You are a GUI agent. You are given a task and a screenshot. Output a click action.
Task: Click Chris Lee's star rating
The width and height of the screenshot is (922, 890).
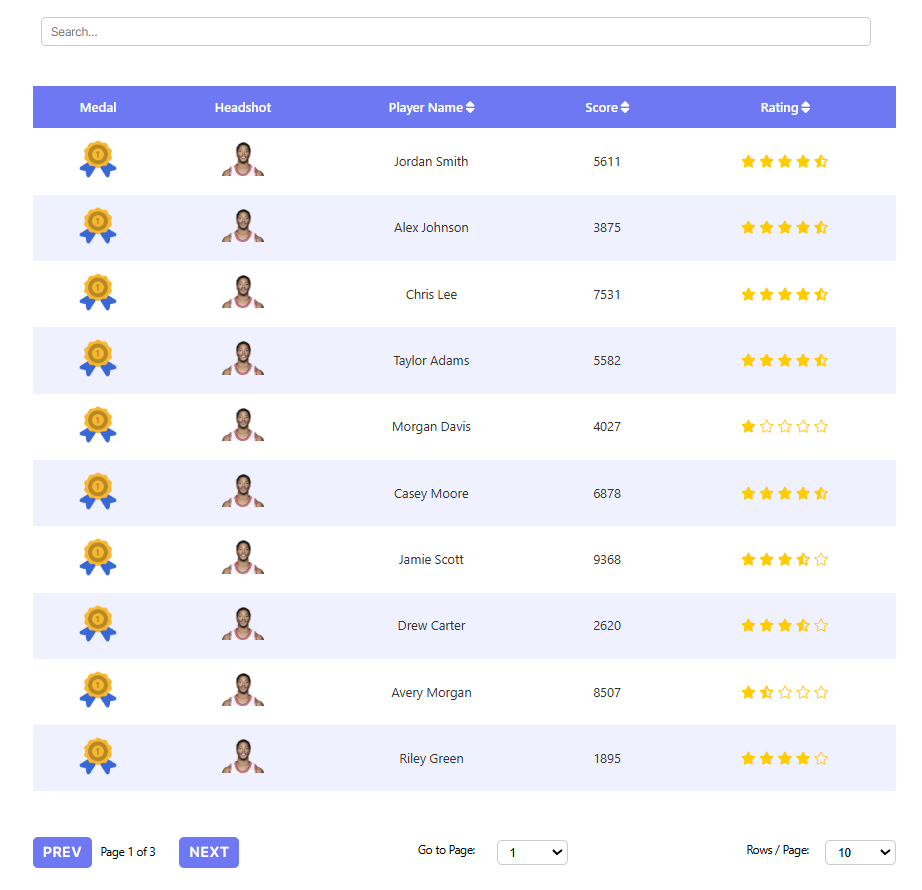tap(784, 295)
